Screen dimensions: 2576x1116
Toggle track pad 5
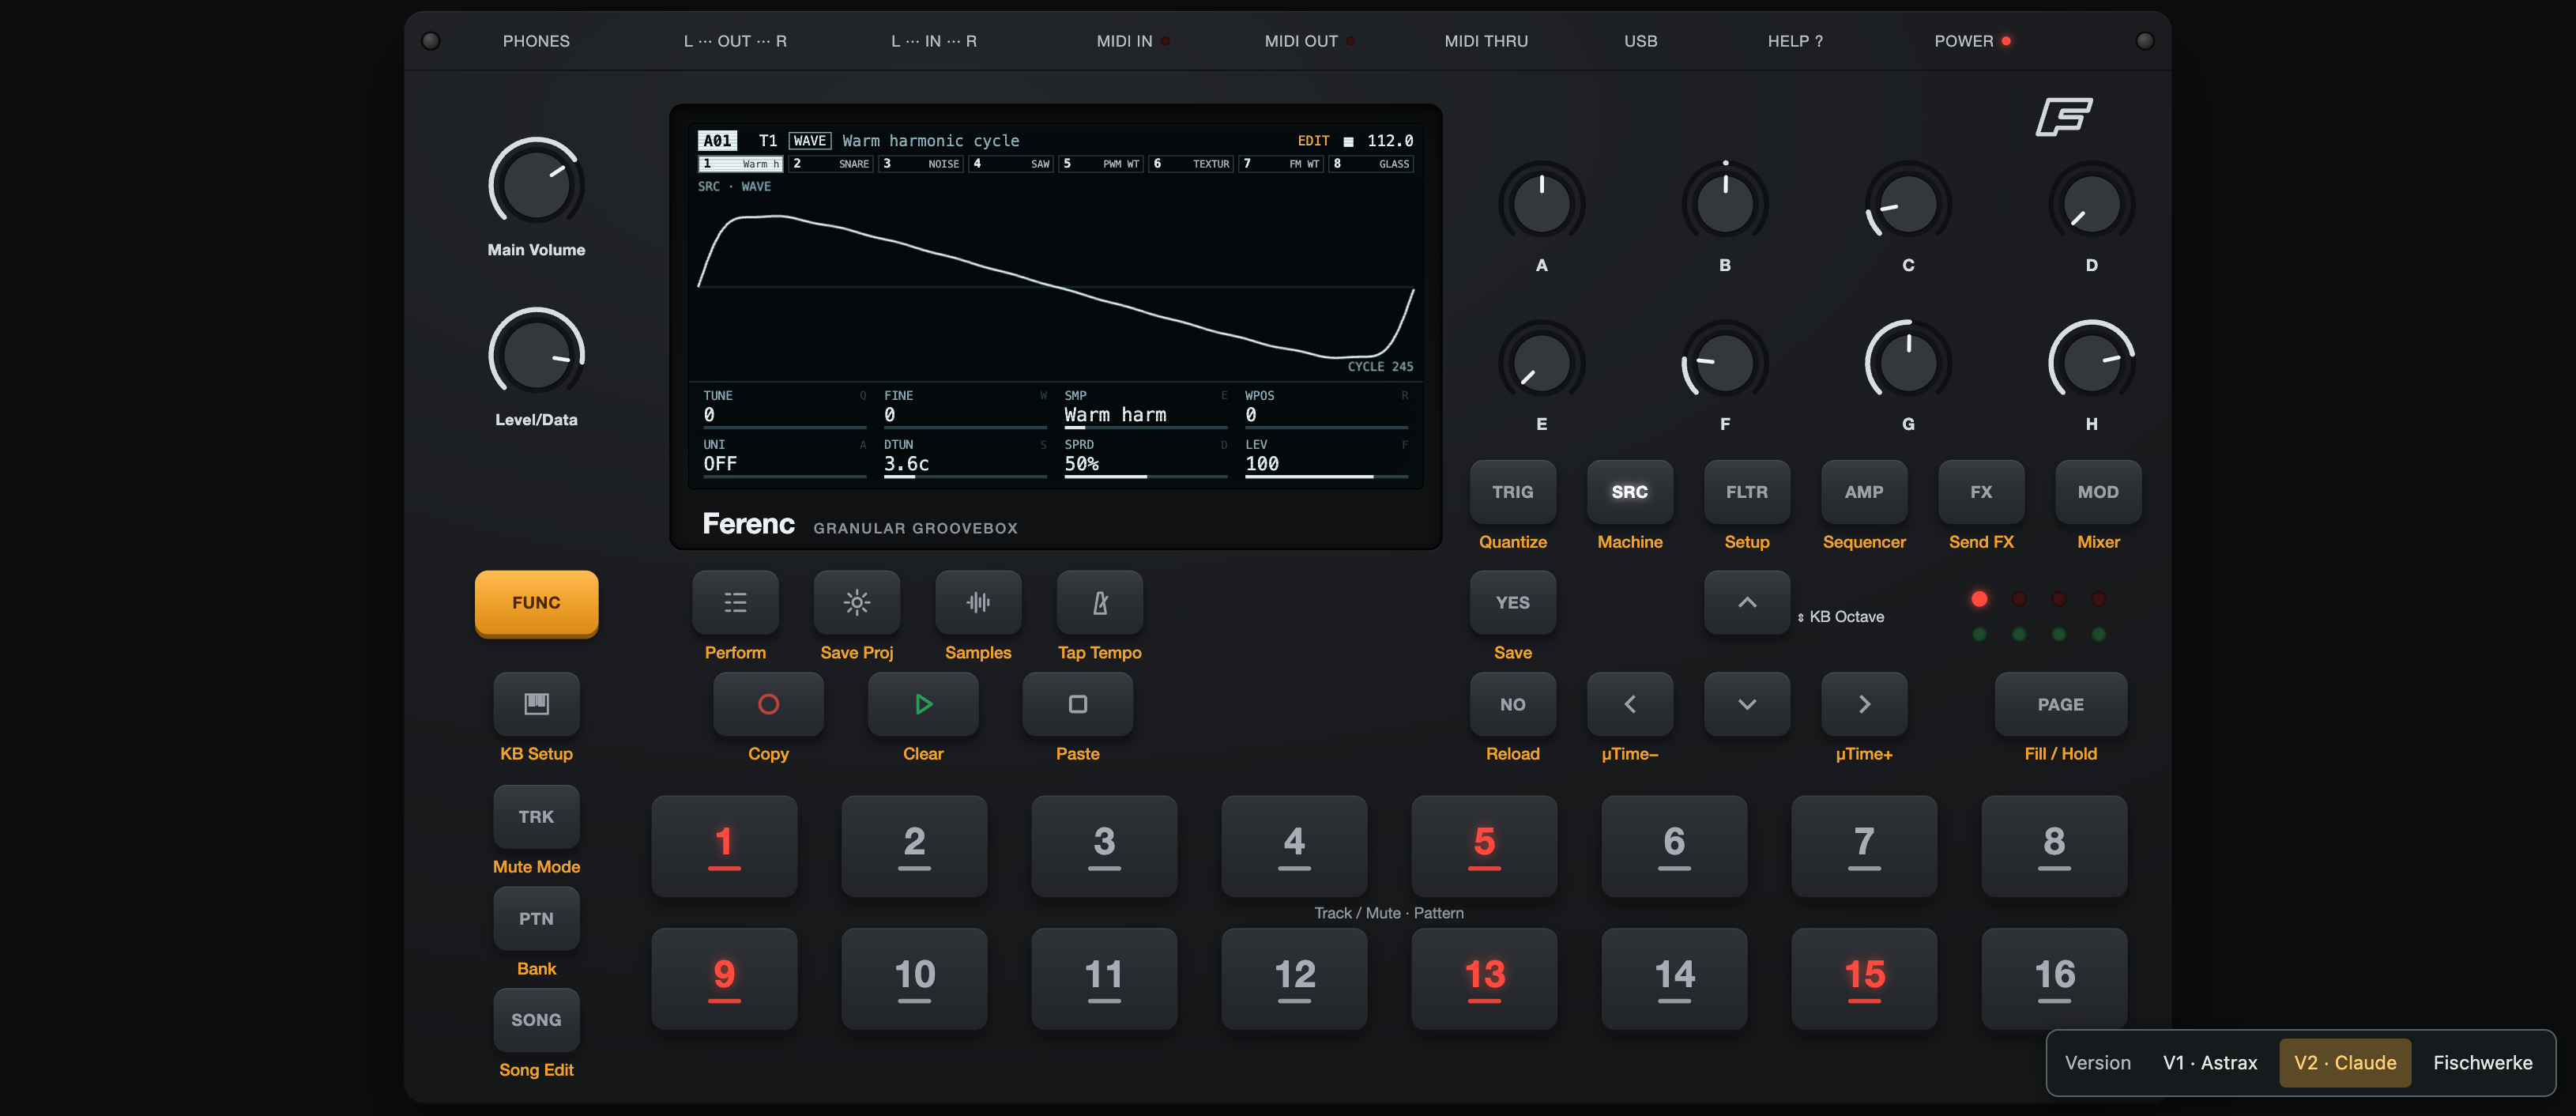pyautogui.click(x=1484, y=846)
